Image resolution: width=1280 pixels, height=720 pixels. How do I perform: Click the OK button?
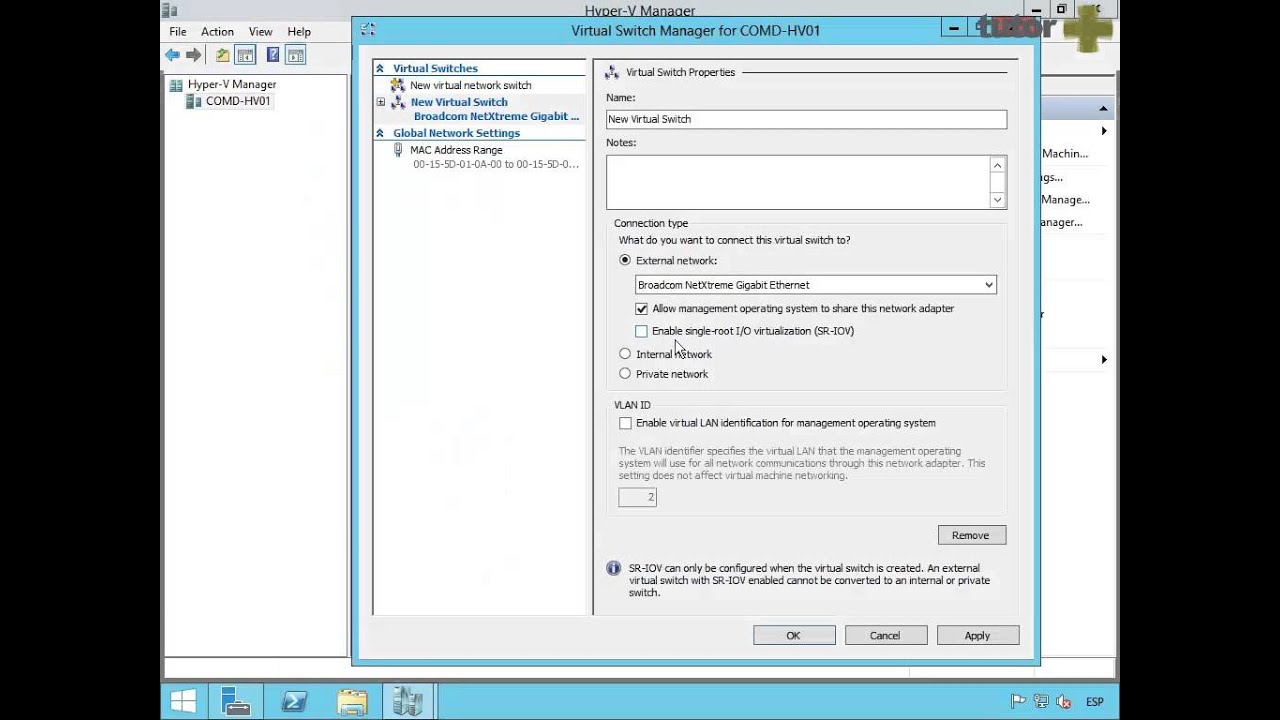click(x=794, y=635)
